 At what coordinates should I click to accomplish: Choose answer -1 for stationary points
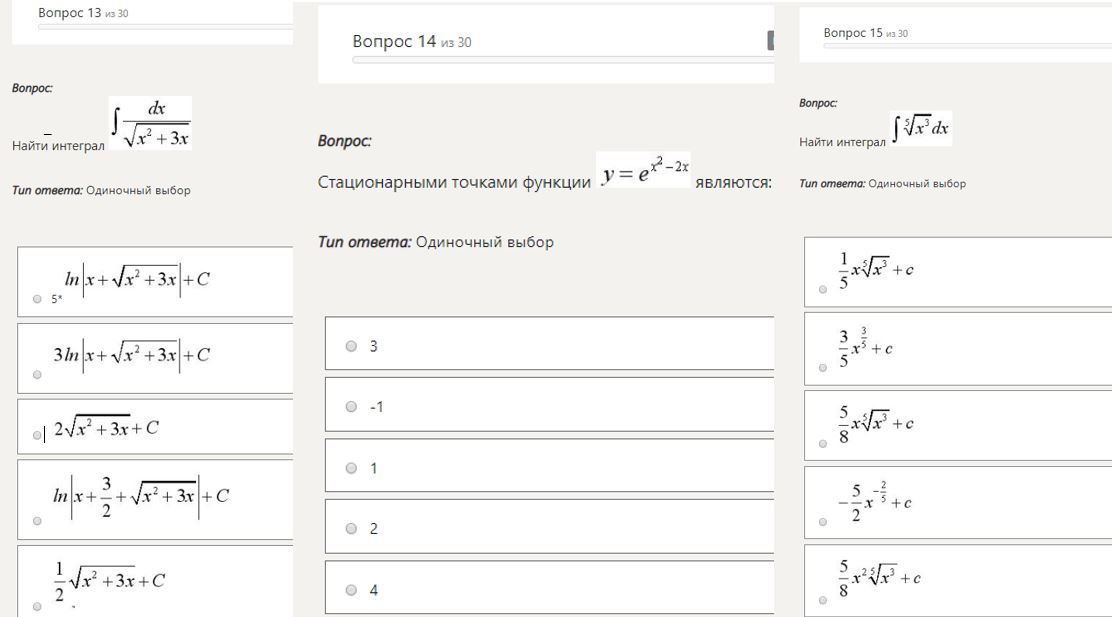351,407
